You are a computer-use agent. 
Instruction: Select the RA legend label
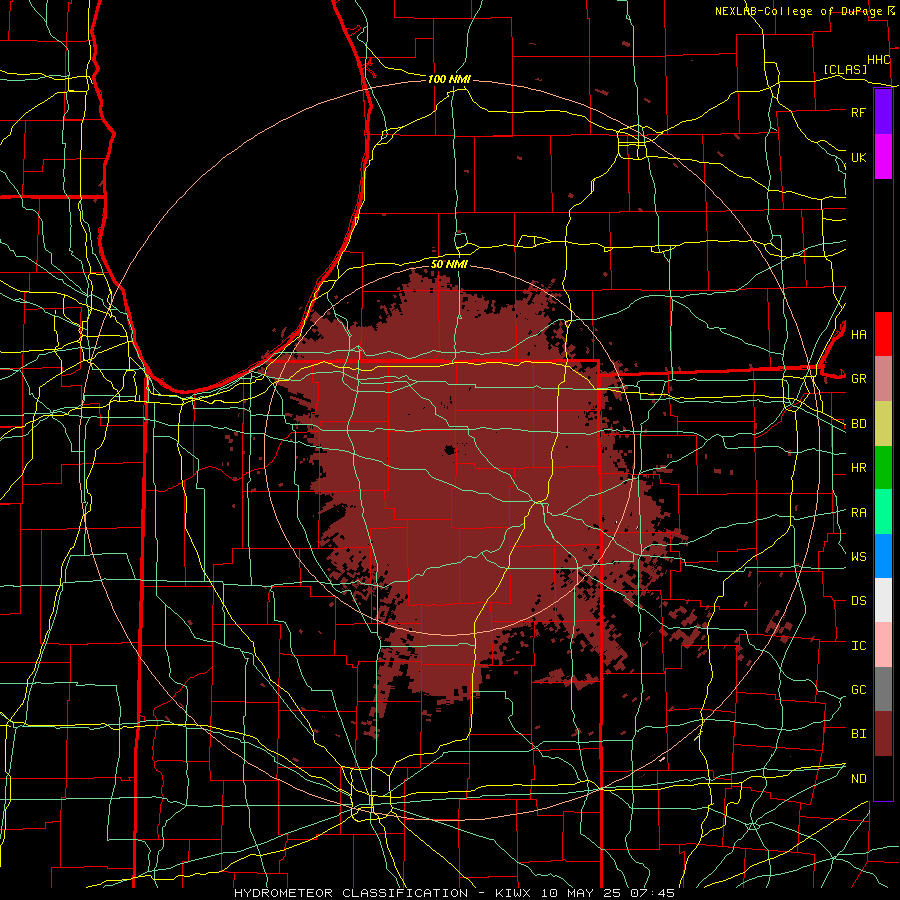[858, 512]
